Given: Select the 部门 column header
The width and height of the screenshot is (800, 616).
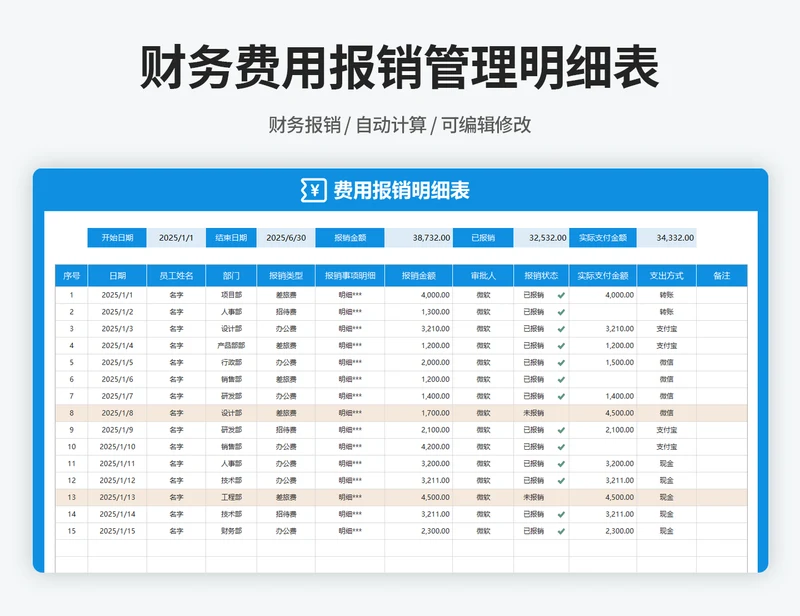Looking at the screenshot, I should click(231, 276).
